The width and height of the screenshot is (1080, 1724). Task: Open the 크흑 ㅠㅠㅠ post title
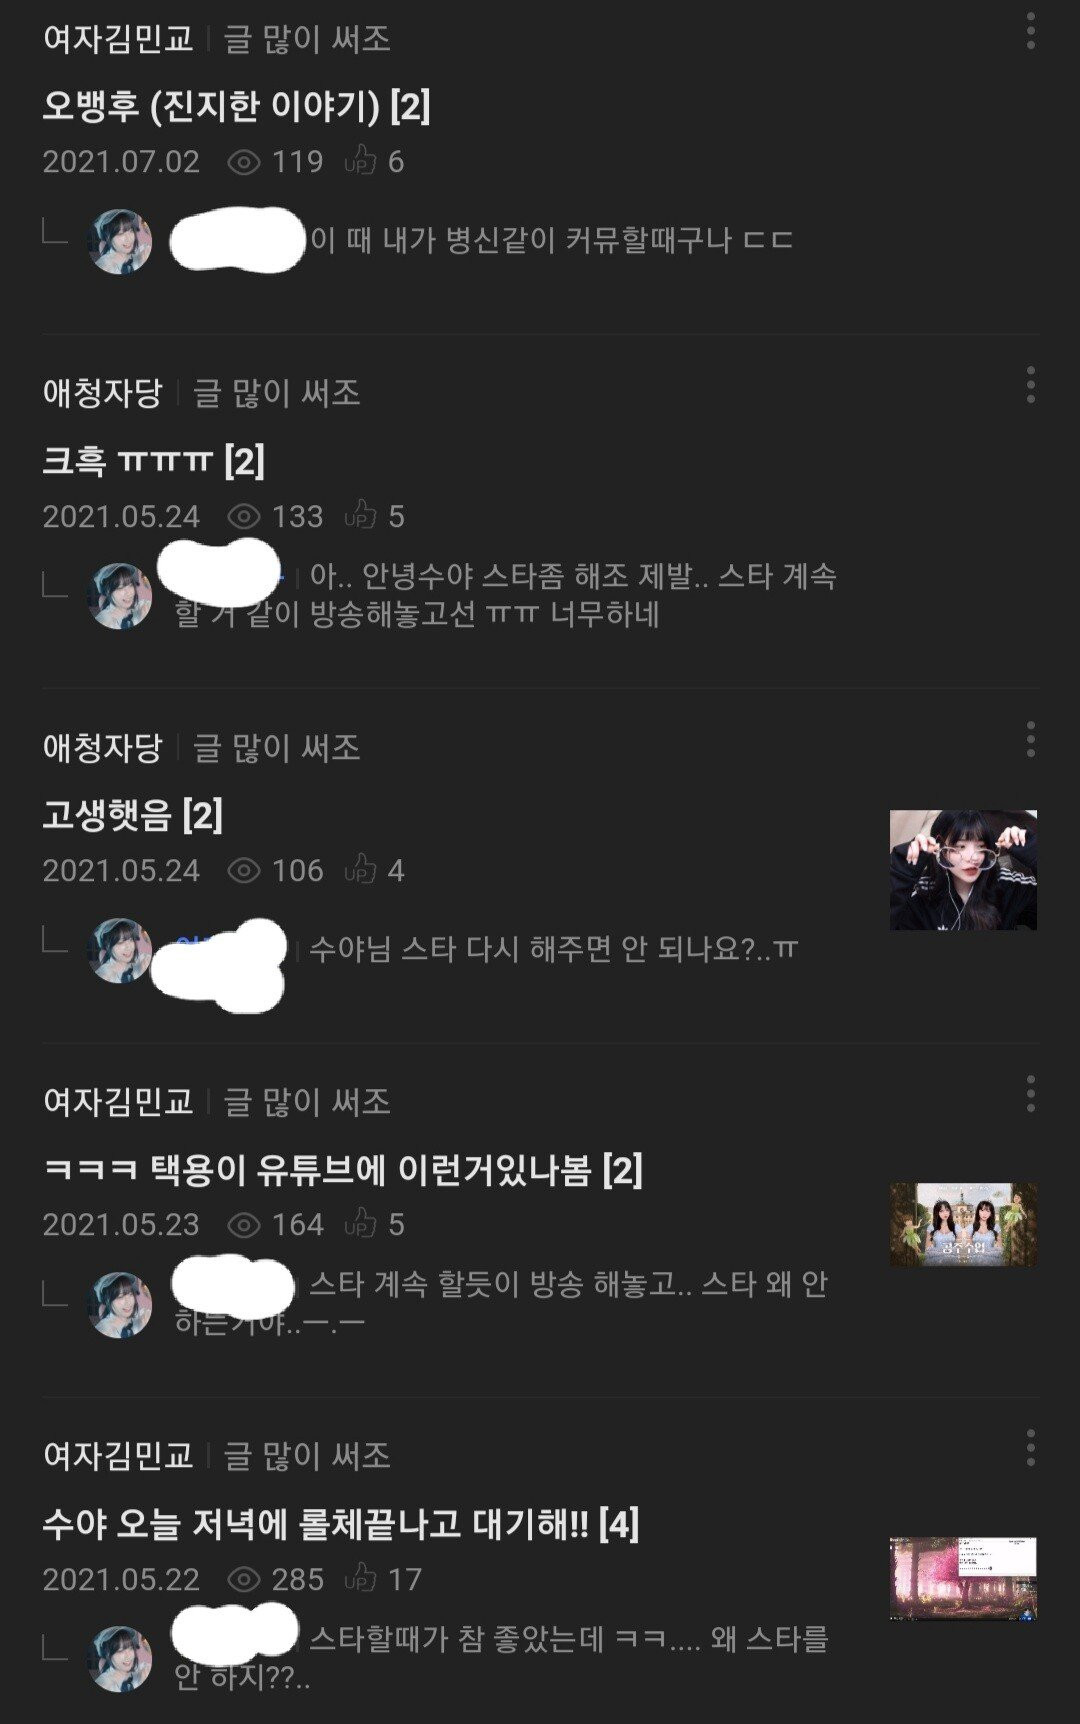click(x=153, y=461)
